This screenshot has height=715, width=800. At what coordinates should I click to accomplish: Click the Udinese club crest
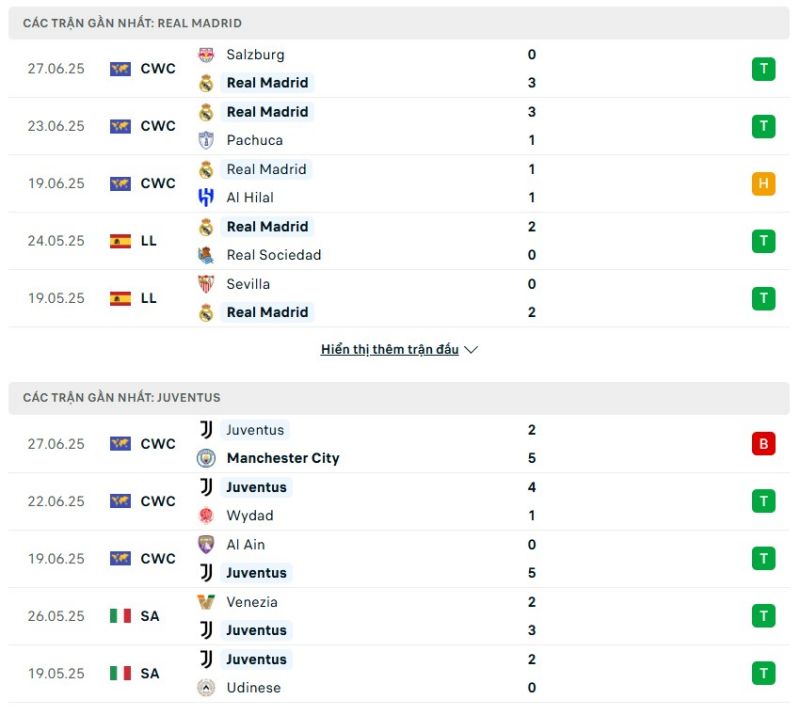206,688
